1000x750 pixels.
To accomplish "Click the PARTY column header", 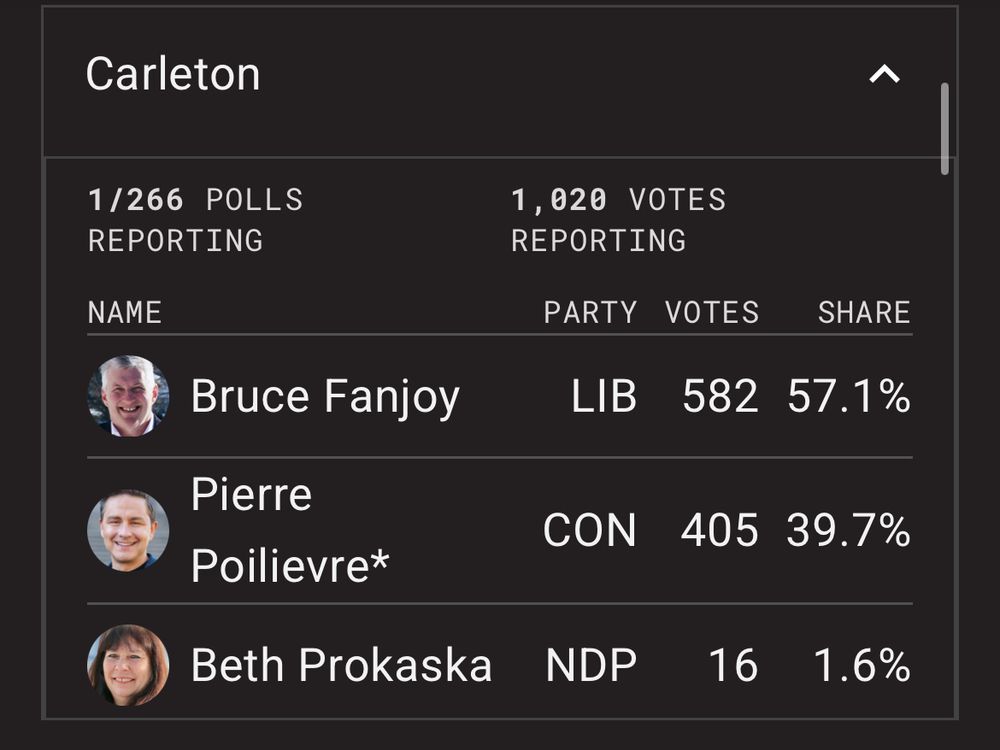I will (x=590, y=312).
